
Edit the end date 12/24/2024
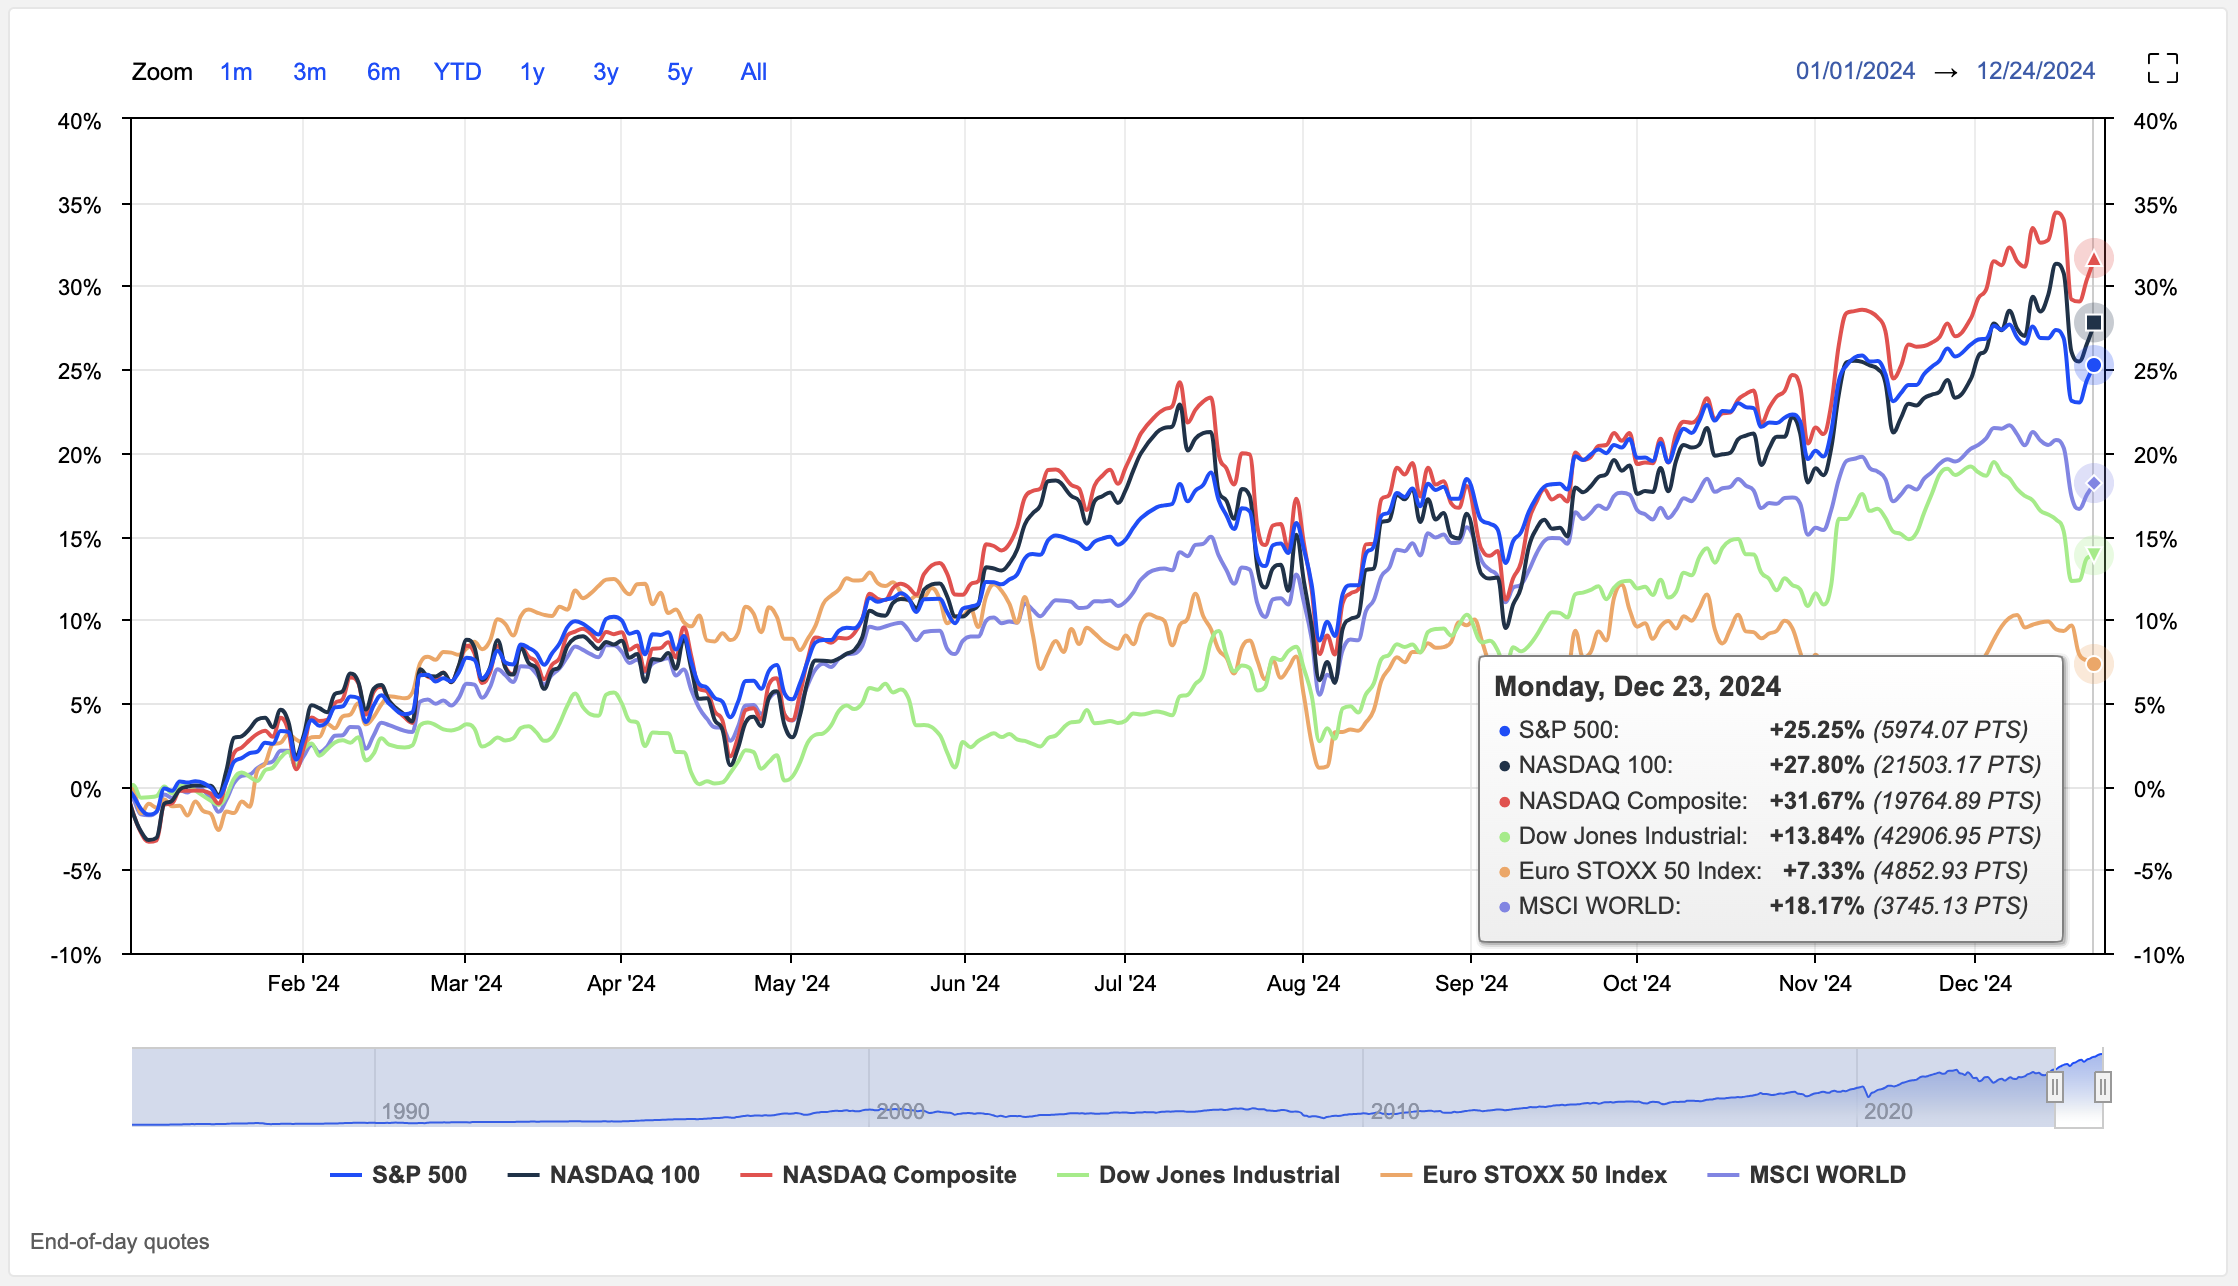coord(2035,71)
